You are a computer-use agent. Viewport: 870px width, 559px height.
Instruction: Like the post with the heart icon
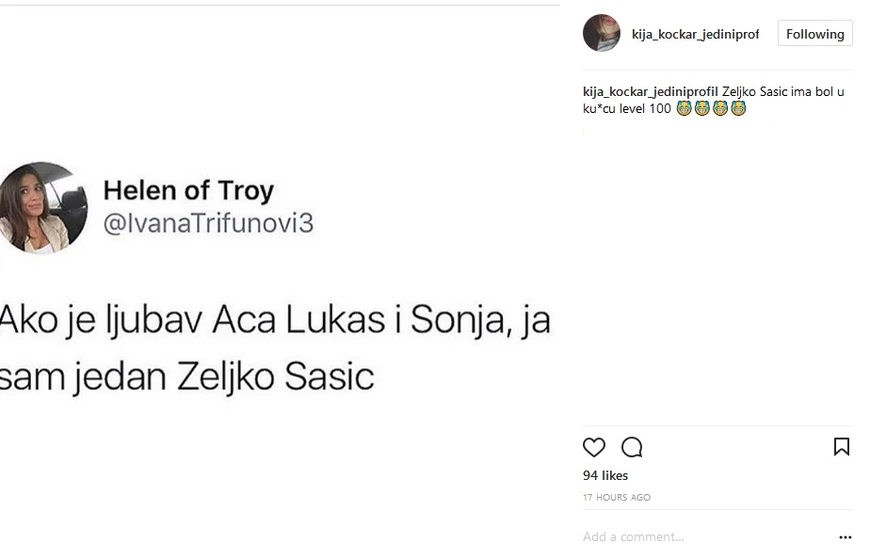coord(594,447)
